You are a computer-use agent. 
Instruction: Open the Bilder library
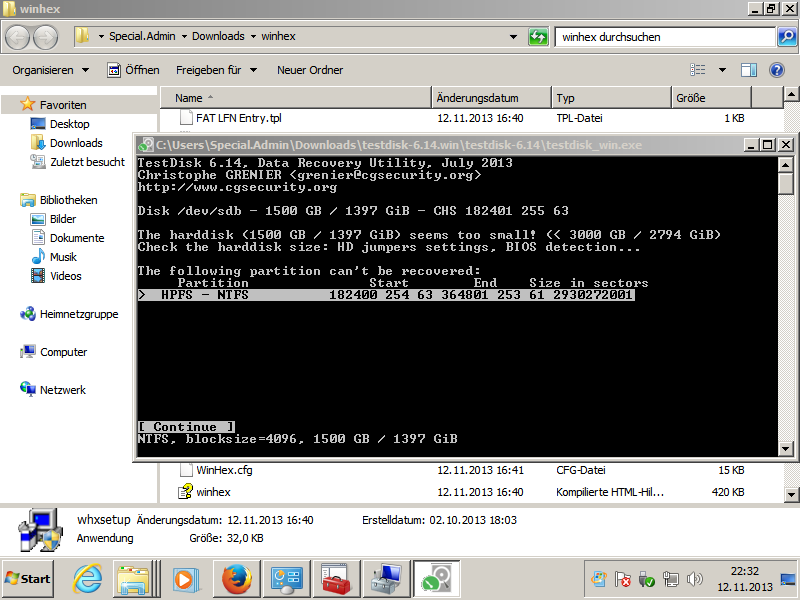[63, 219]
